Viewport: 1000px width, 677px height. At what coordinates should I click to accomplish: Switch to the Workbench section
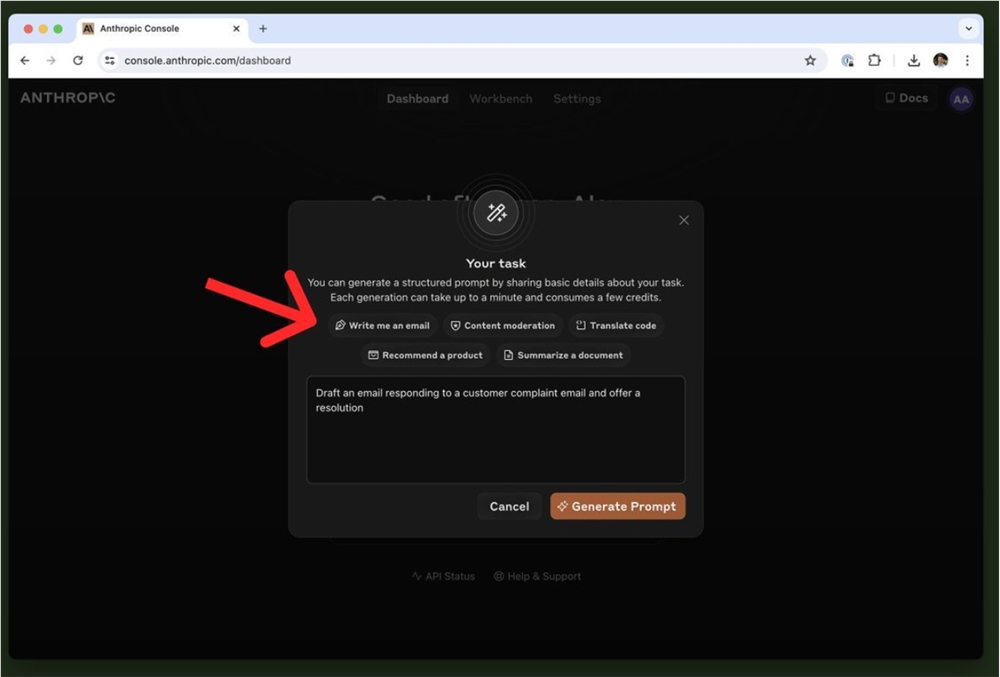(500, 98)
